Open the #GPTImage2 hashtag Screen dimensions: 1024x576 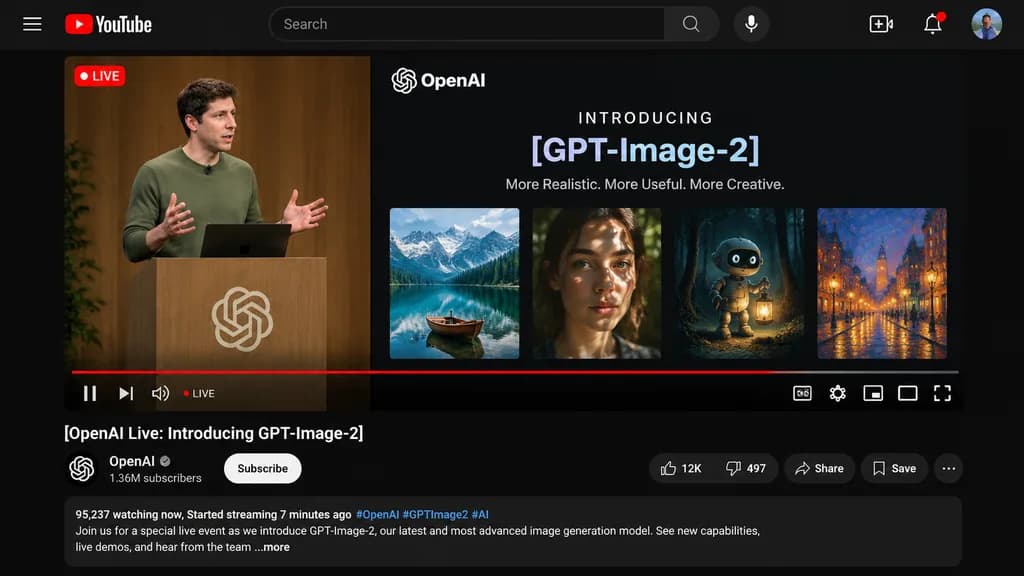436,515
